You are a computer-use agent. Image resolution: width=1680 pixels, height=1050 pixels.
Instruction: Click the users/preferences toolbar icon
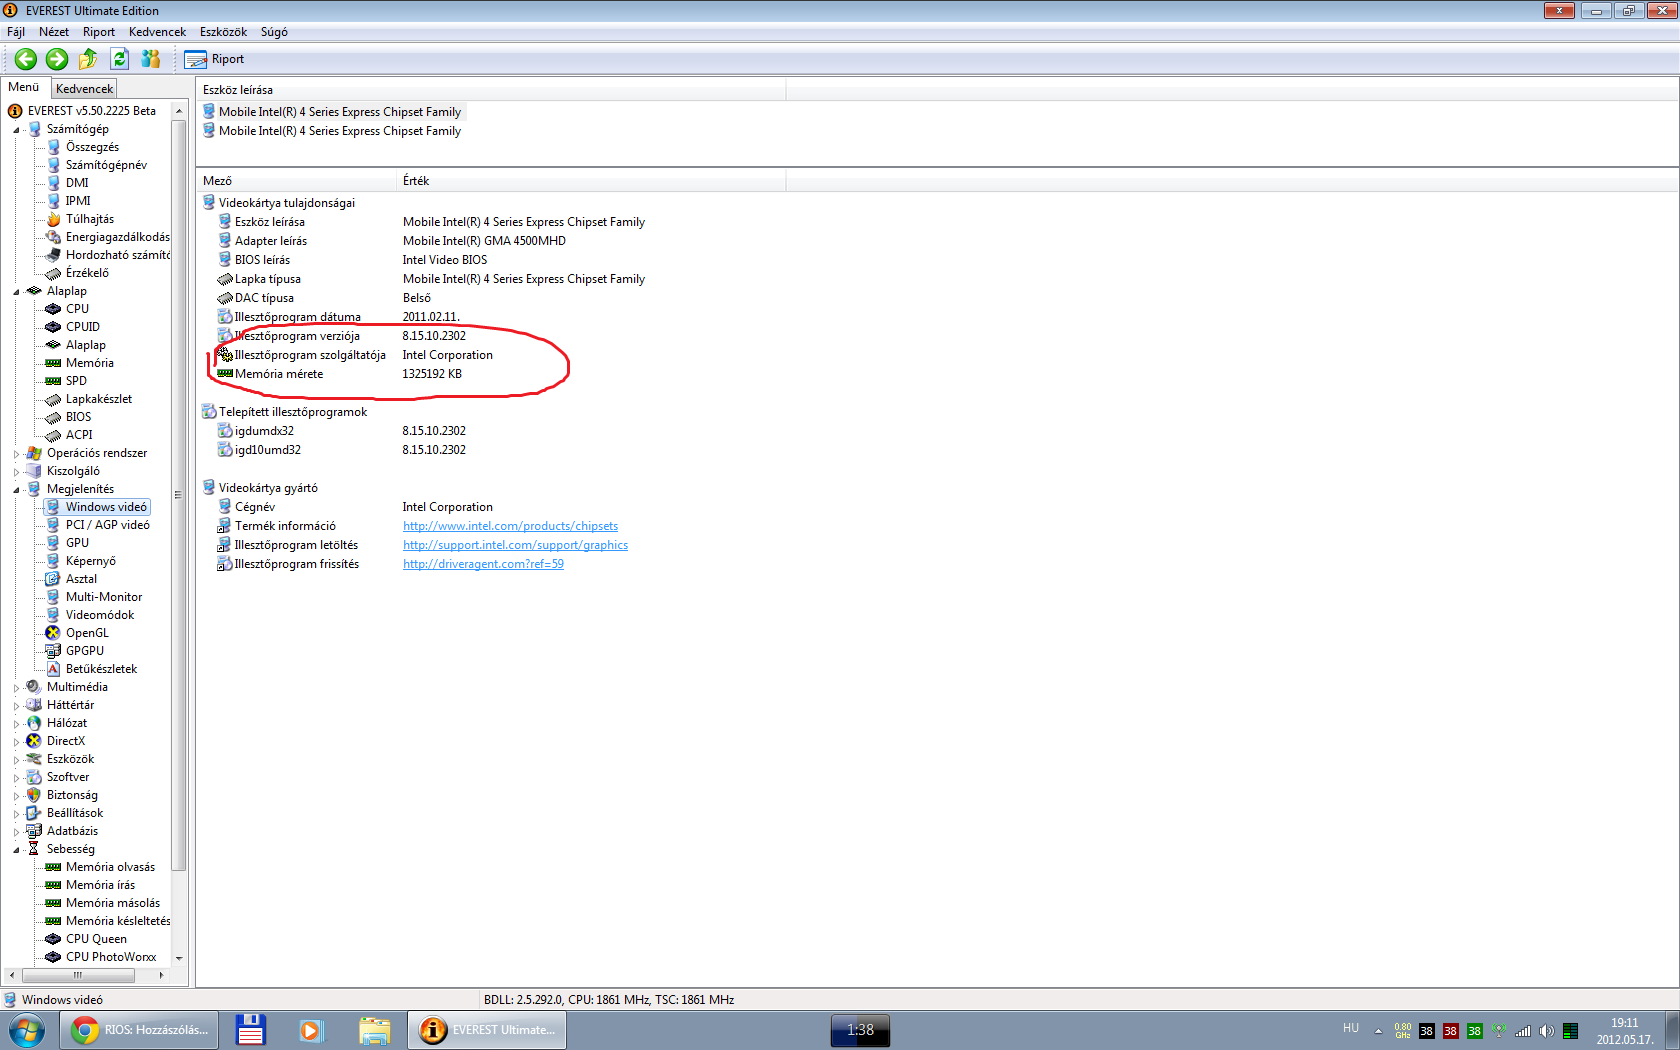(x=151, y=59)
